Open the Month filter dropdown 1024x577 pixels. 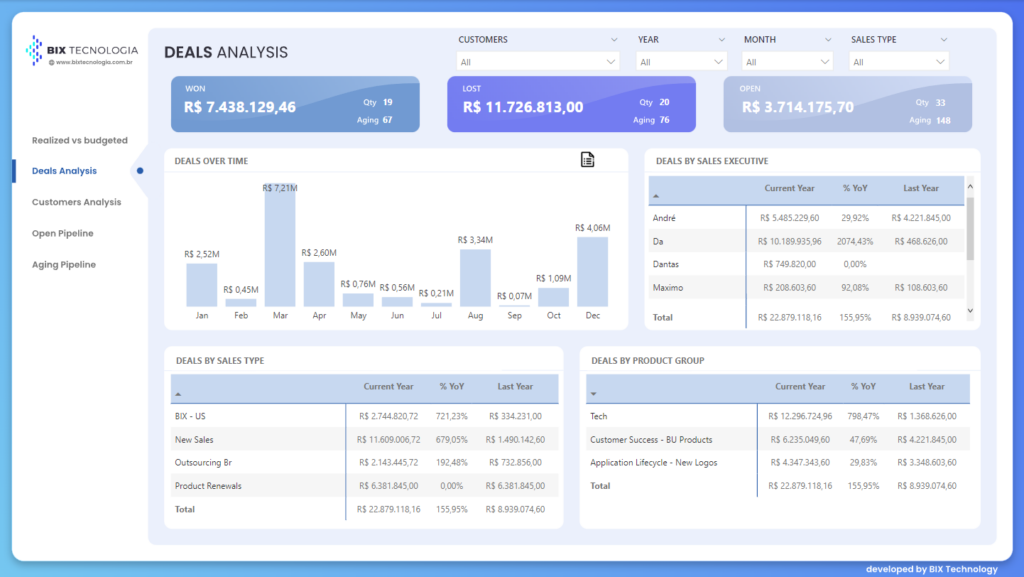(x=787, y=62)
